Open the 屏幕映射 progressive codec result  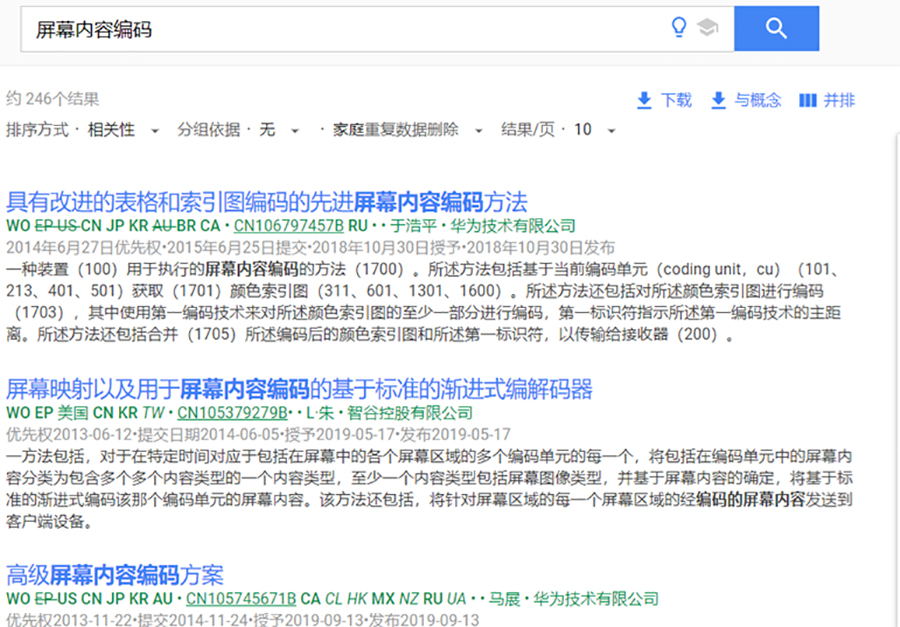pos(299,388)
